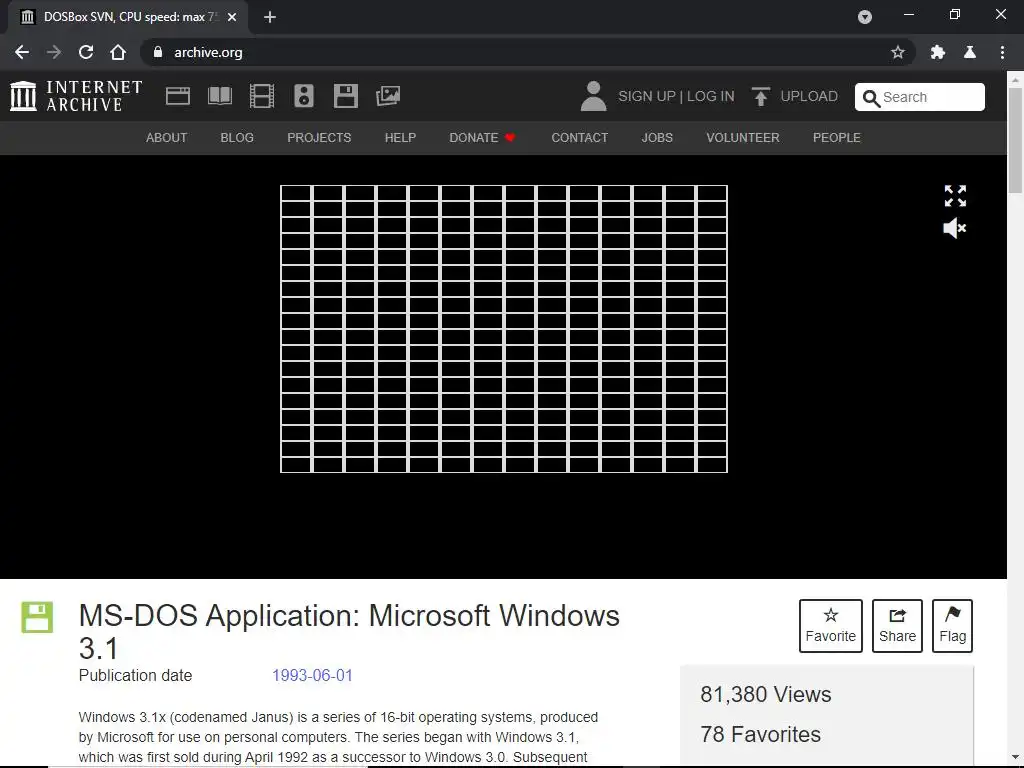Viewport: 1024px width, 768px height.
Task: Click the MS-DOS Application title heading
Action: [x=349, y=632]
